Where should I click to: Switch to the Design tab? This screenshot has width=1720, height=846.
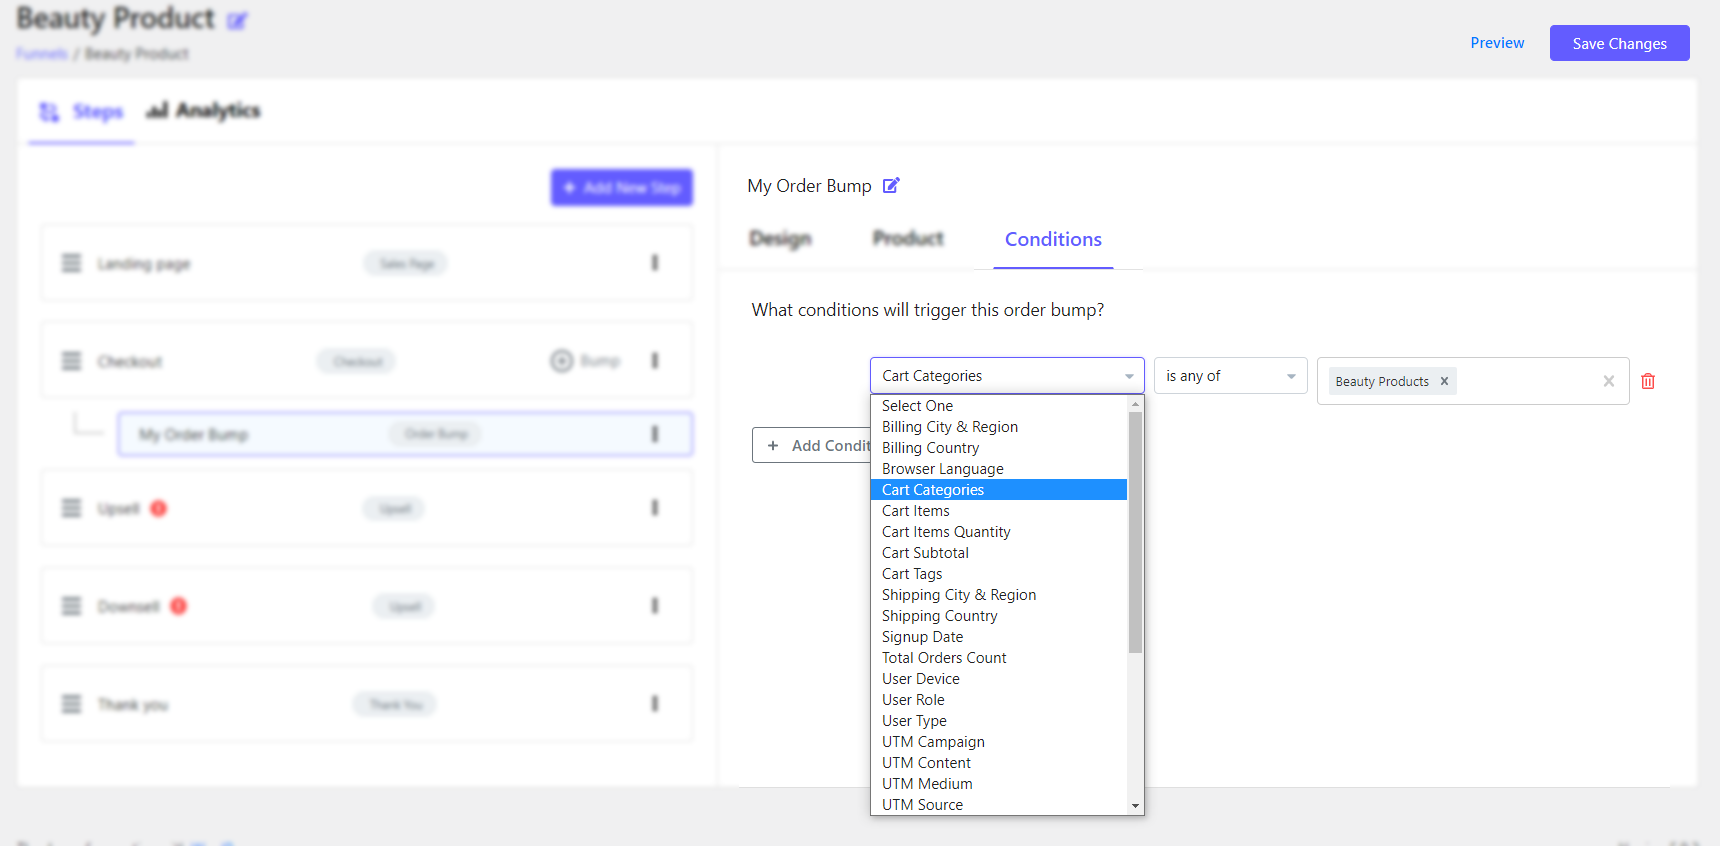tap(780, 239)
